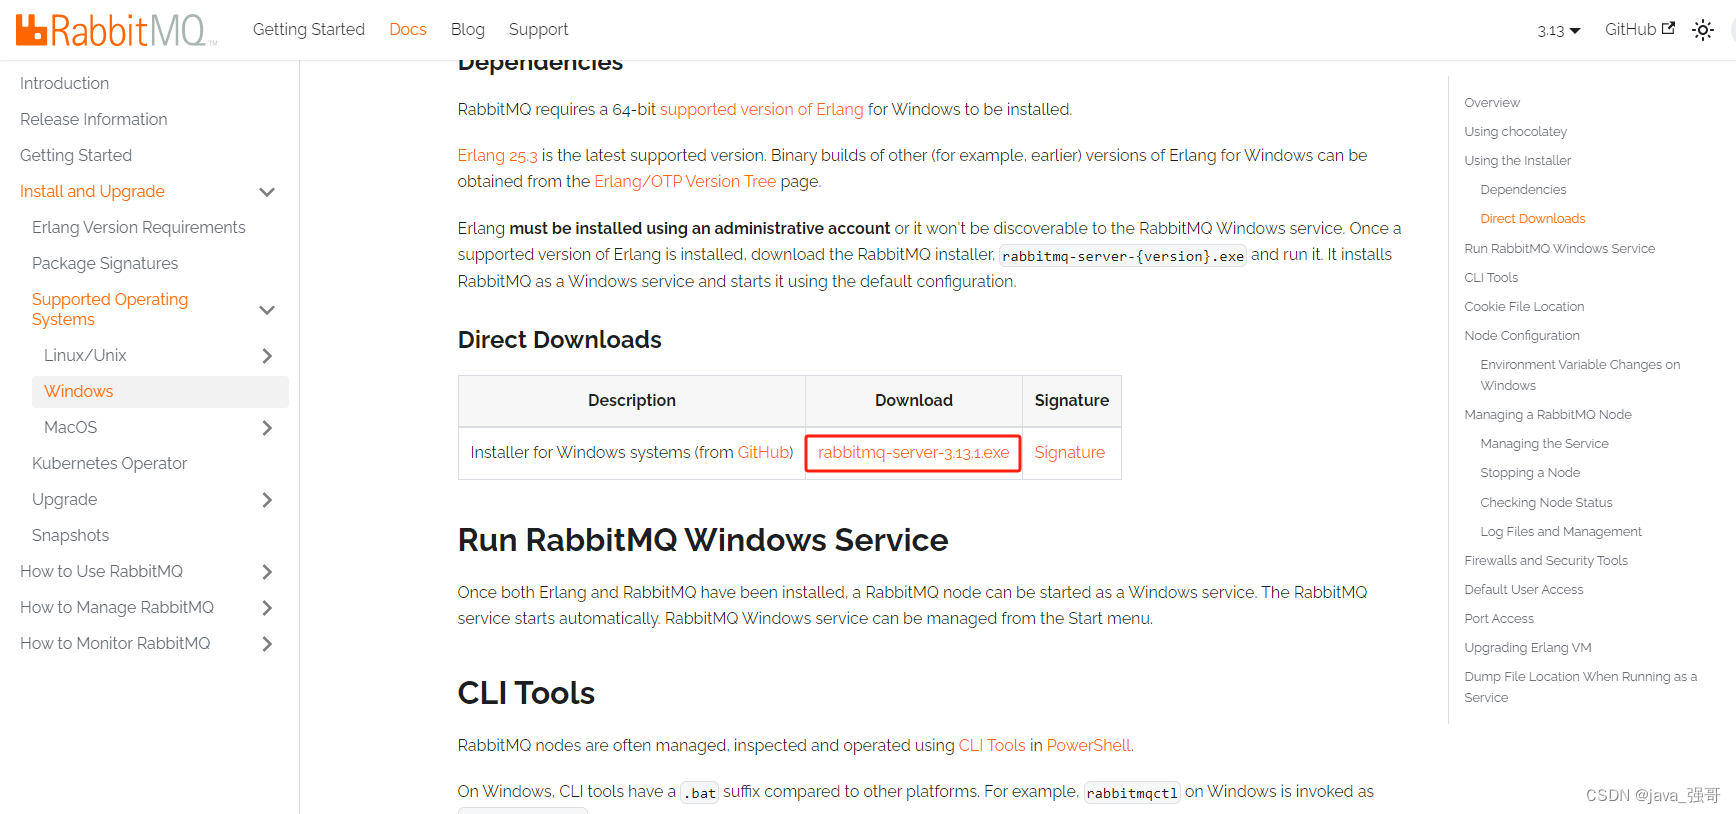This screenshot has height=814, width=1736.
Task: Expand the How to Monitor RabbitMQ chevron
Action: pos(267,644)
